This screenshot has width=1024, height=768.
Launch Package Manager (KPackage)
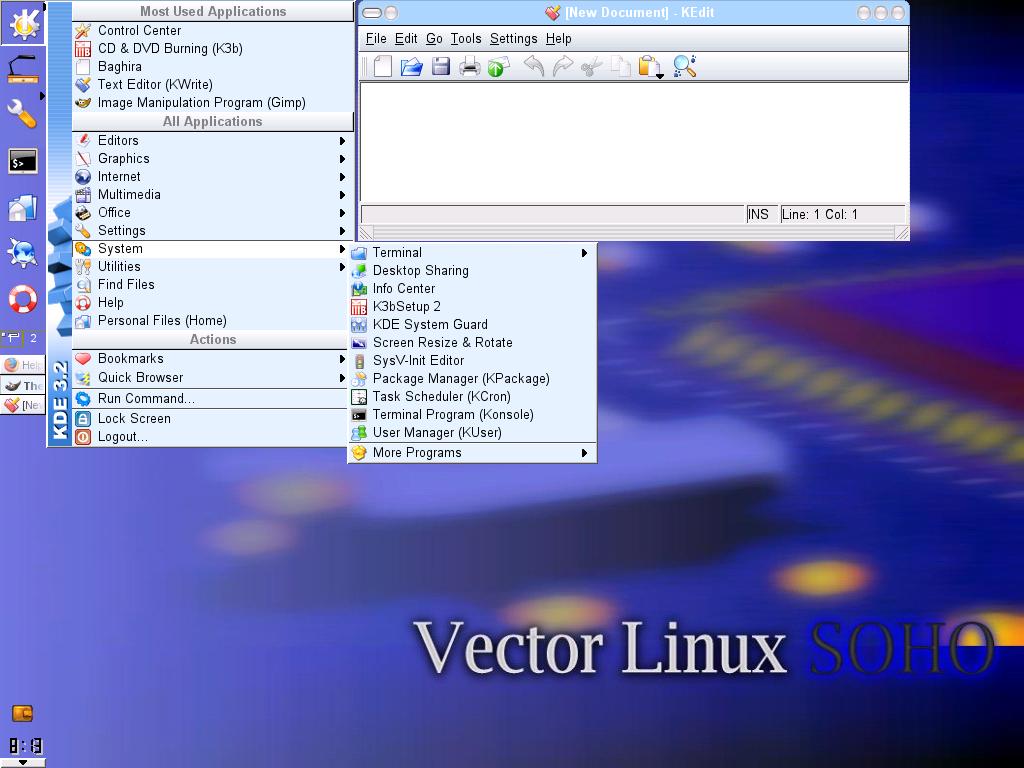point(472,379)
